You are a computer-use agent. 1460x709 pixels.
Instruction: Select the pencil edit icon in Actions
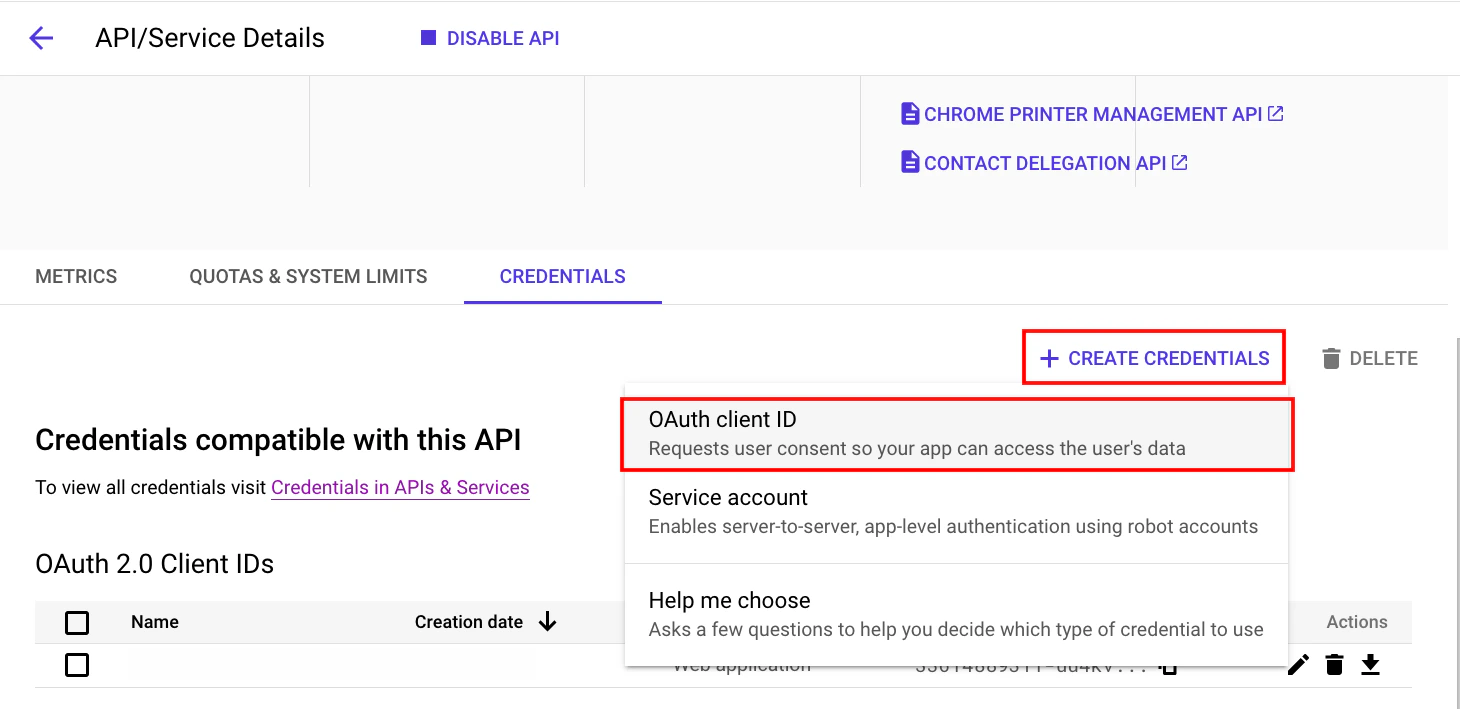click(1297, 664)
